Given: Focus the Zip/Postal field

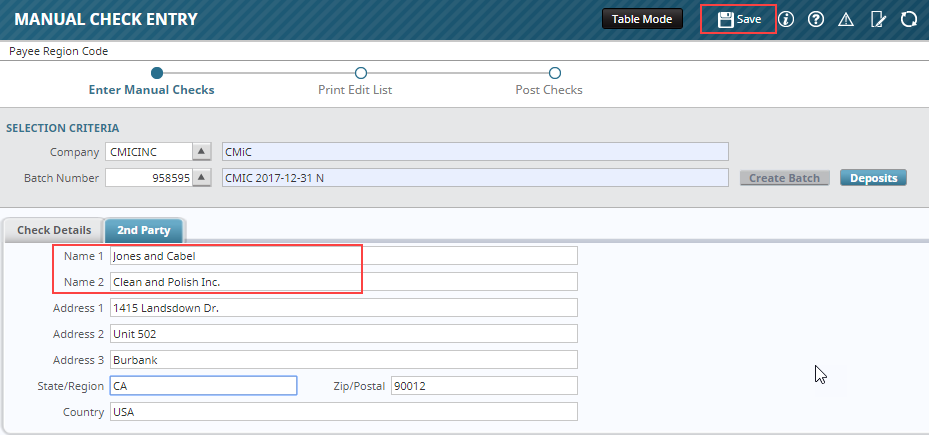Looking at the screenshot, I should click(483, 386).
